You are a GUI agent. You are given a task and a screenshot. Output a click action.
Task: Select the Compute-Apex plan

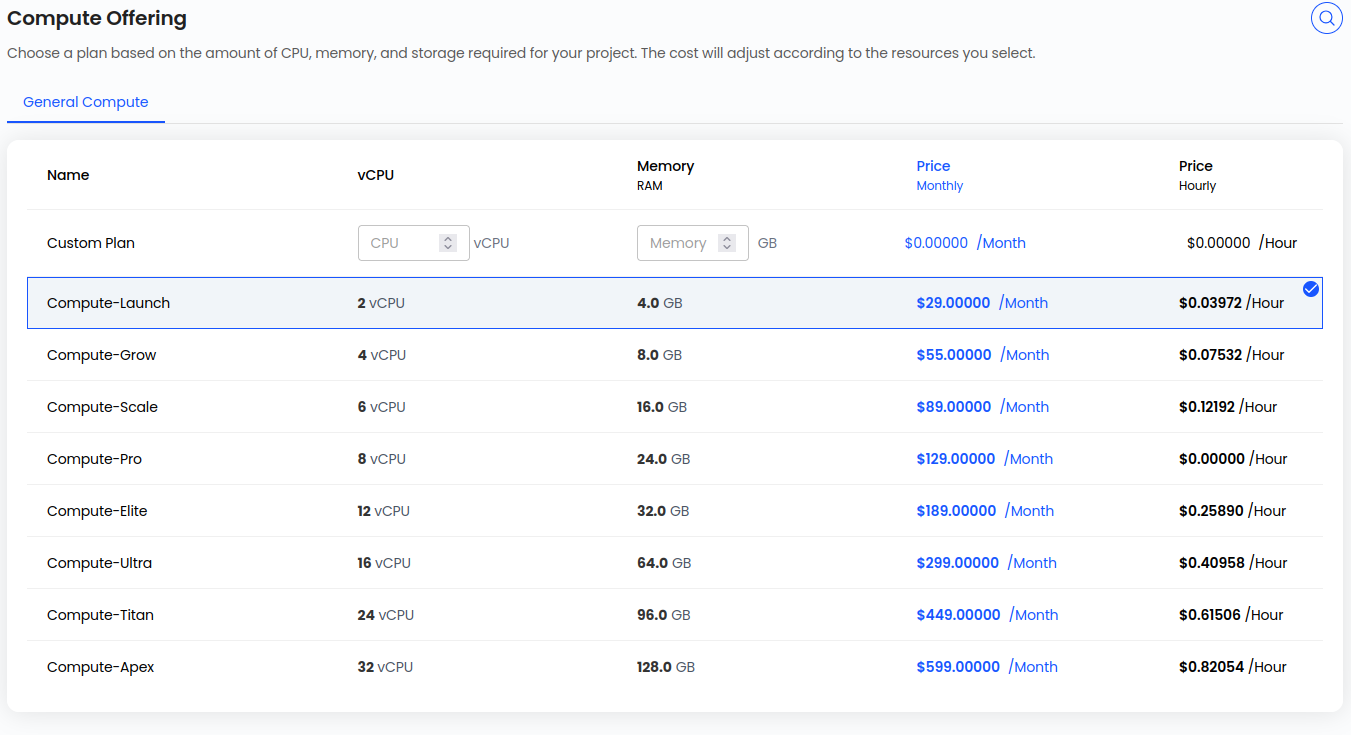[x=675, y=667]
